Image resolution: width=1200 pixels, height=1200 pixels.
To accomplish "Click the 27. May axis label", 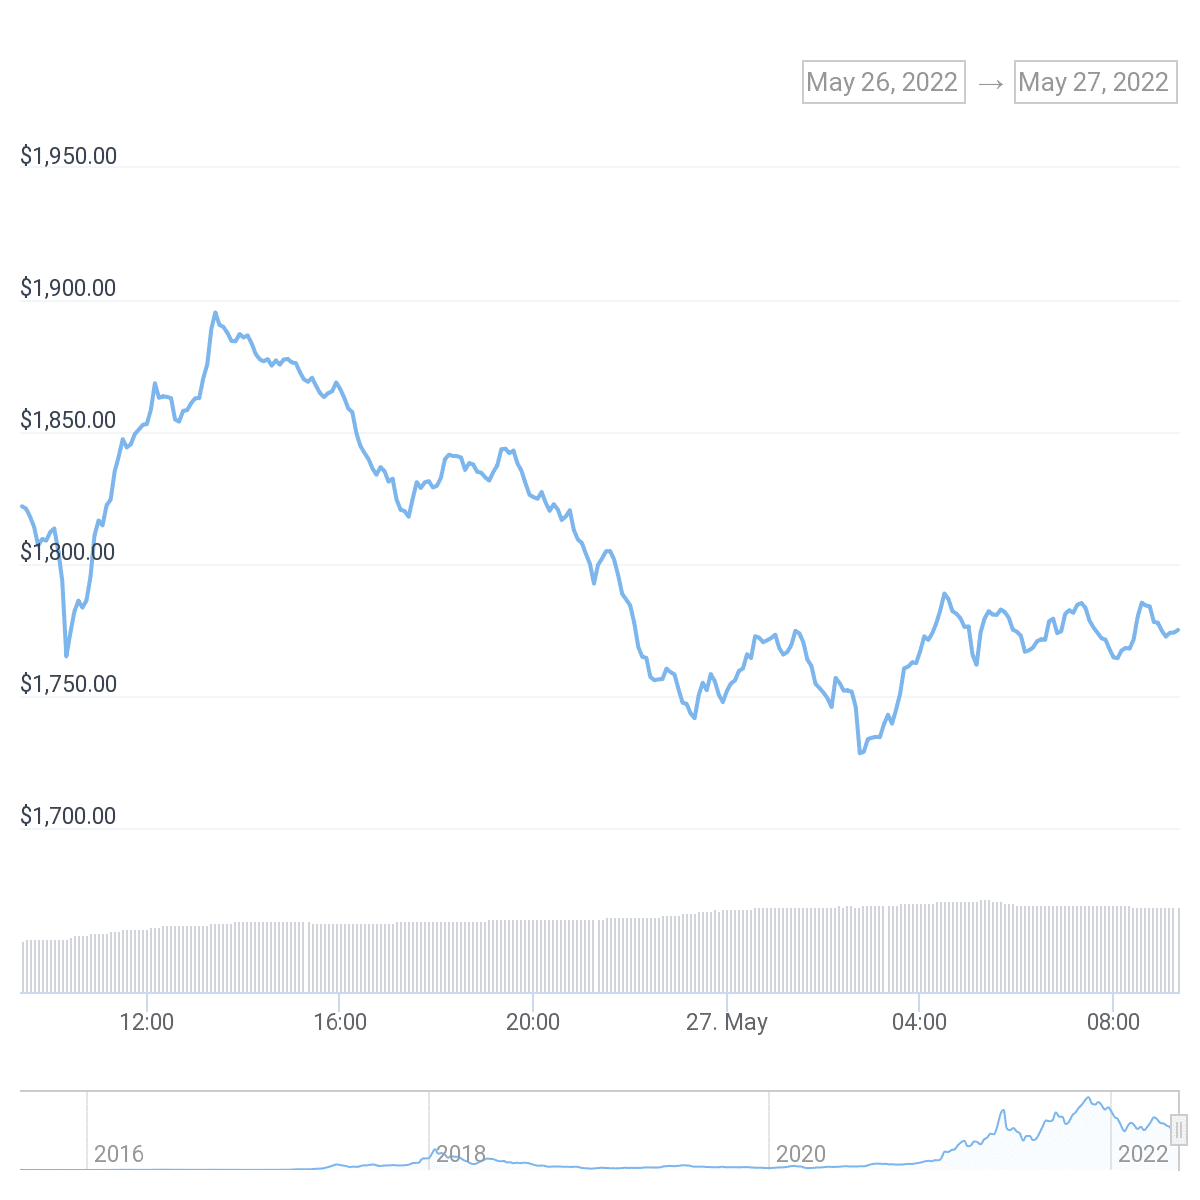I will point(727,1022).
